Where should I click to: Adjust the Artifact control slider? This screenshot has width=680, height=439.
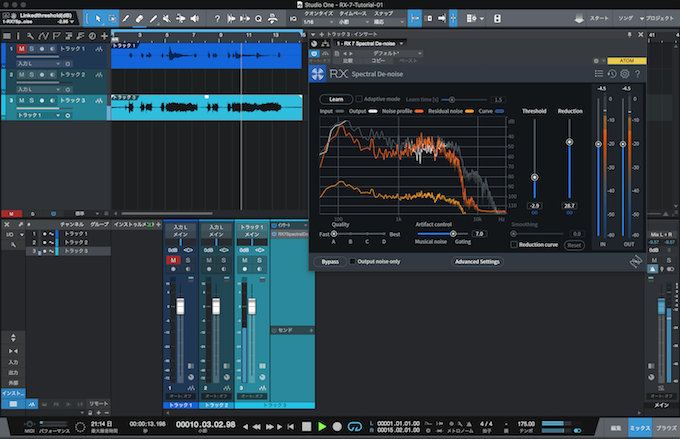click(453, 234)
